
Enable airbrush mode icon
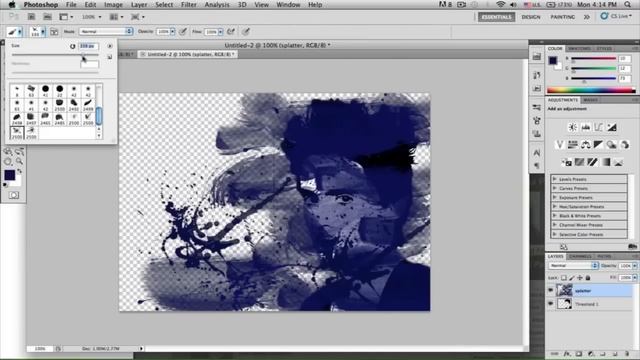231,31
